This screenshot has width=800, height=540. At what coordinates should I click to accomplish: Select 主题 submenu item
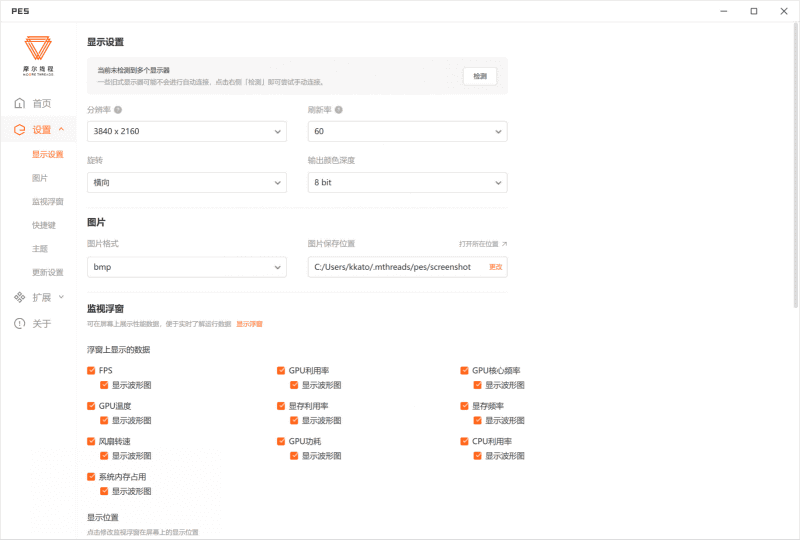(40, 249)
